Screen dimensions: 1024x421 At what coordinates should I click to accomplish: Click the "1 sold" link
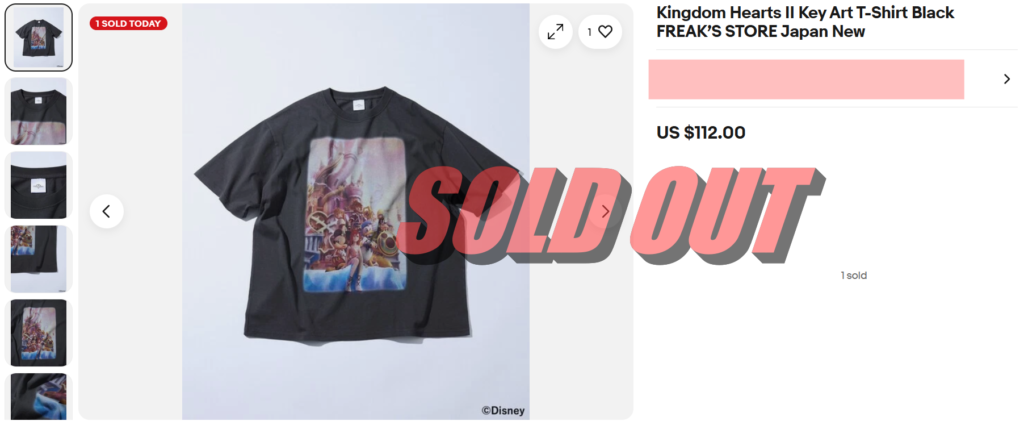pos(854,275)
